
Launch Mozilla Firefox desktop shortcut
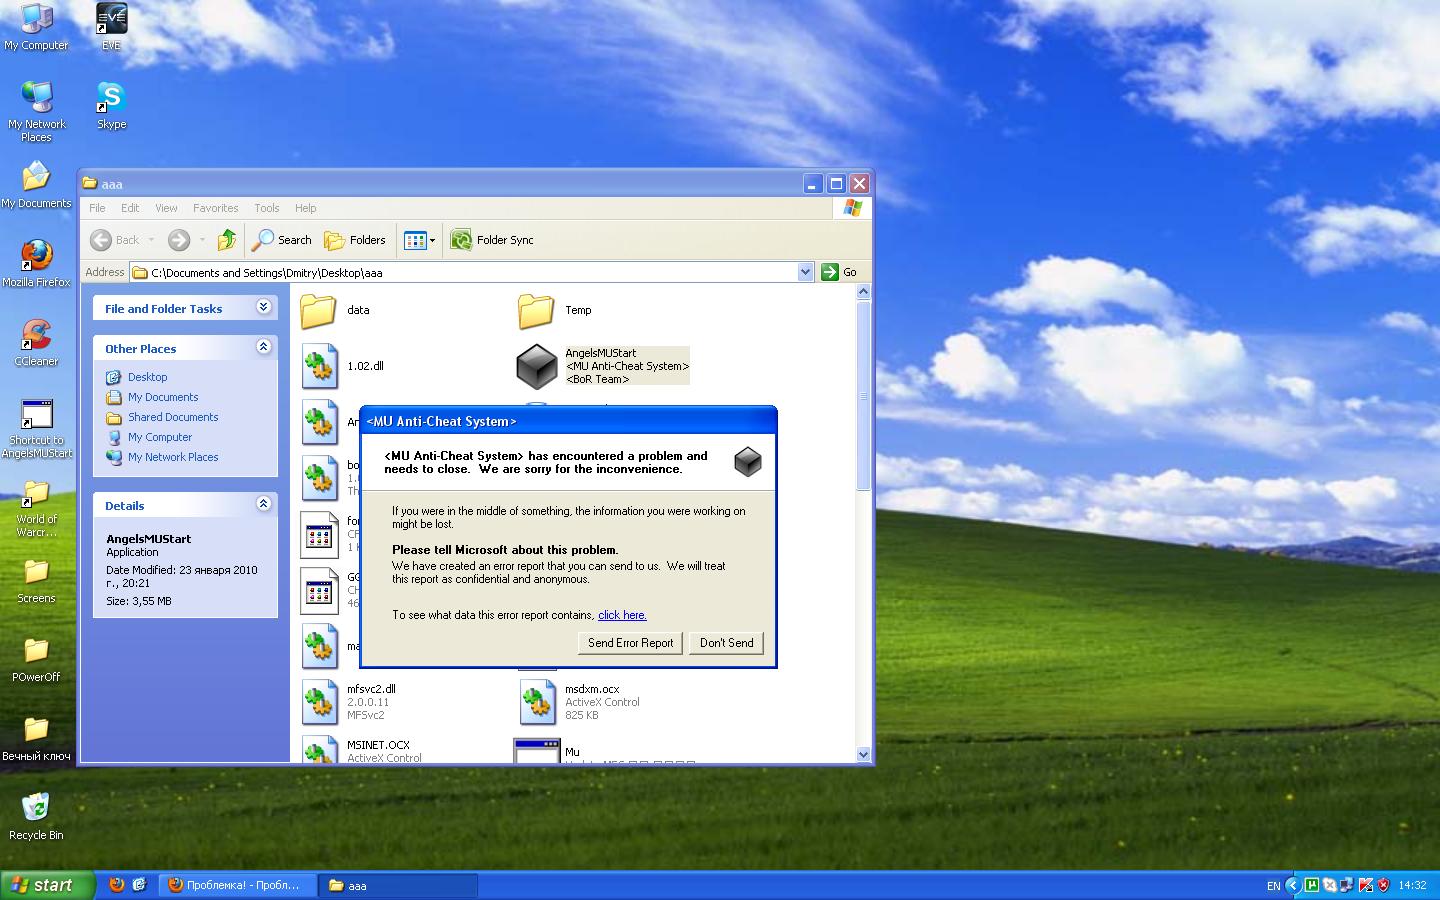click(x=36, y=264)
